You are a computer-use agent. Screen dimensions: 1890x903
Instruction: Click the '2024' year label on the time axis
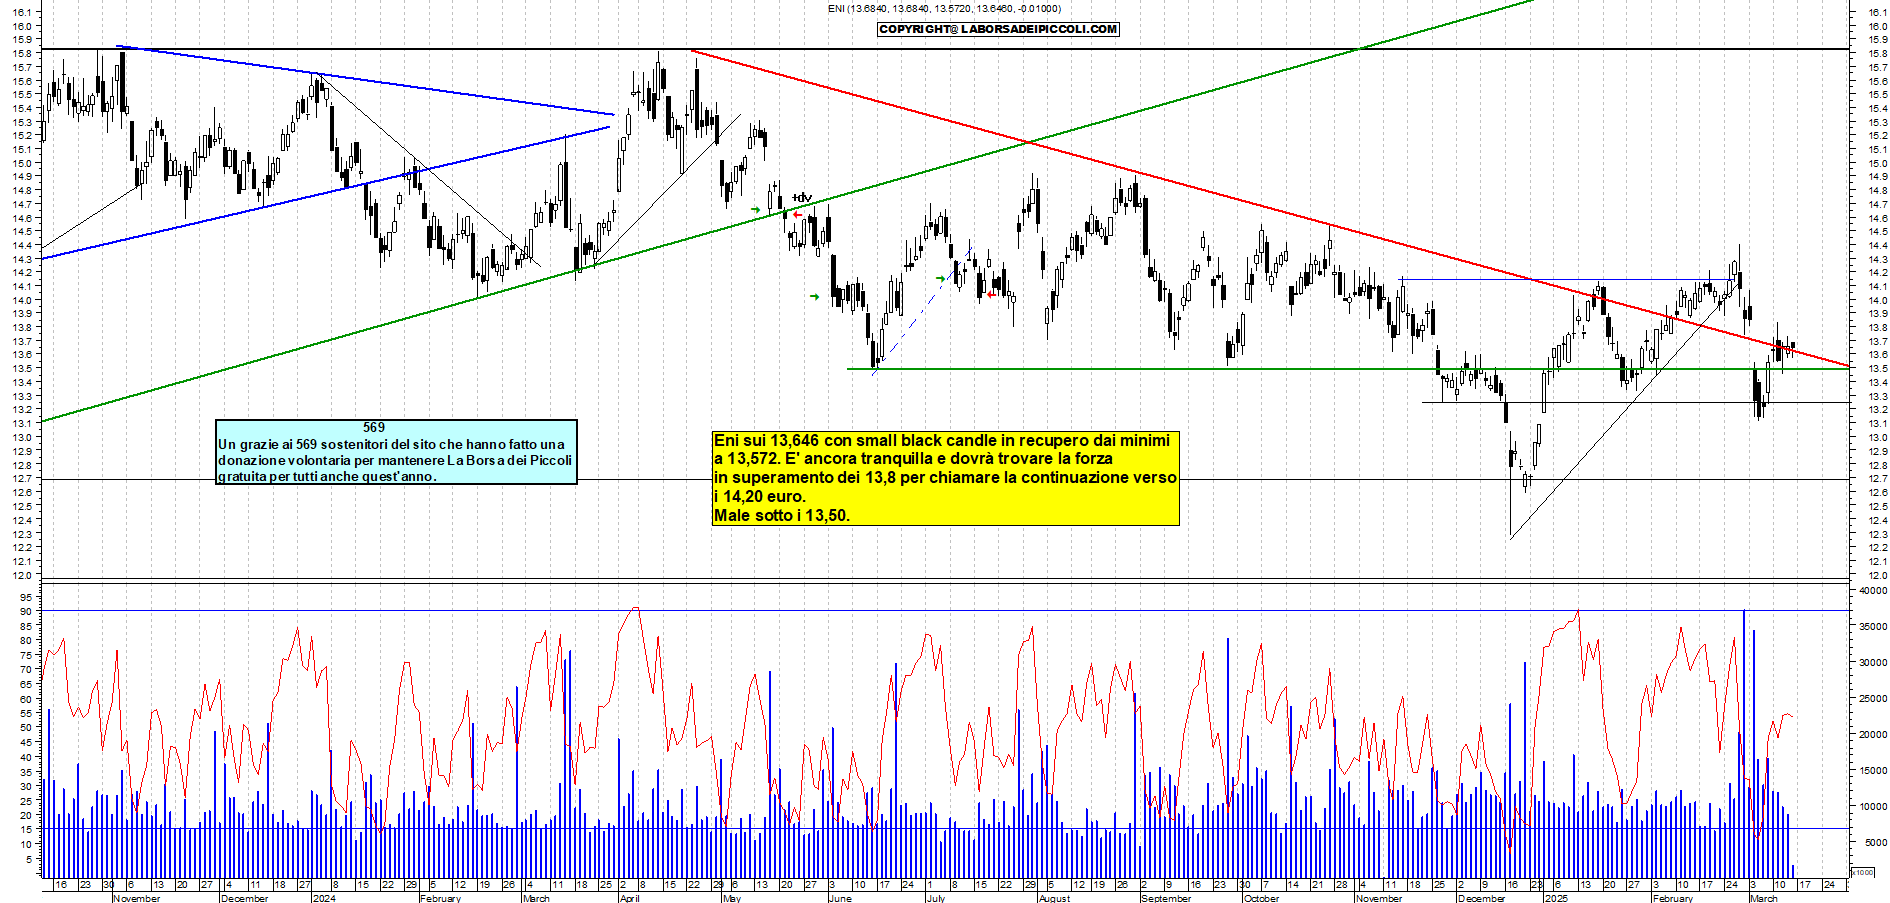[x=324, y=898]
